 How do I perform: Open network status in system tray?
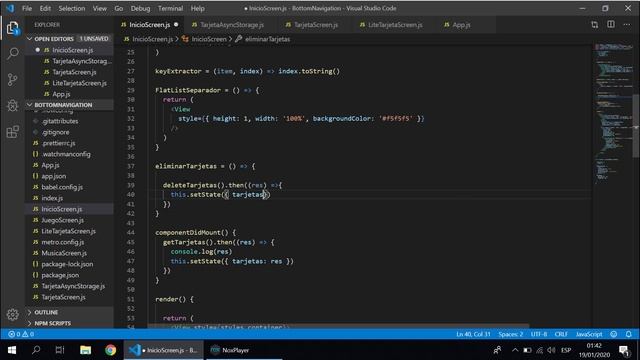540,350
